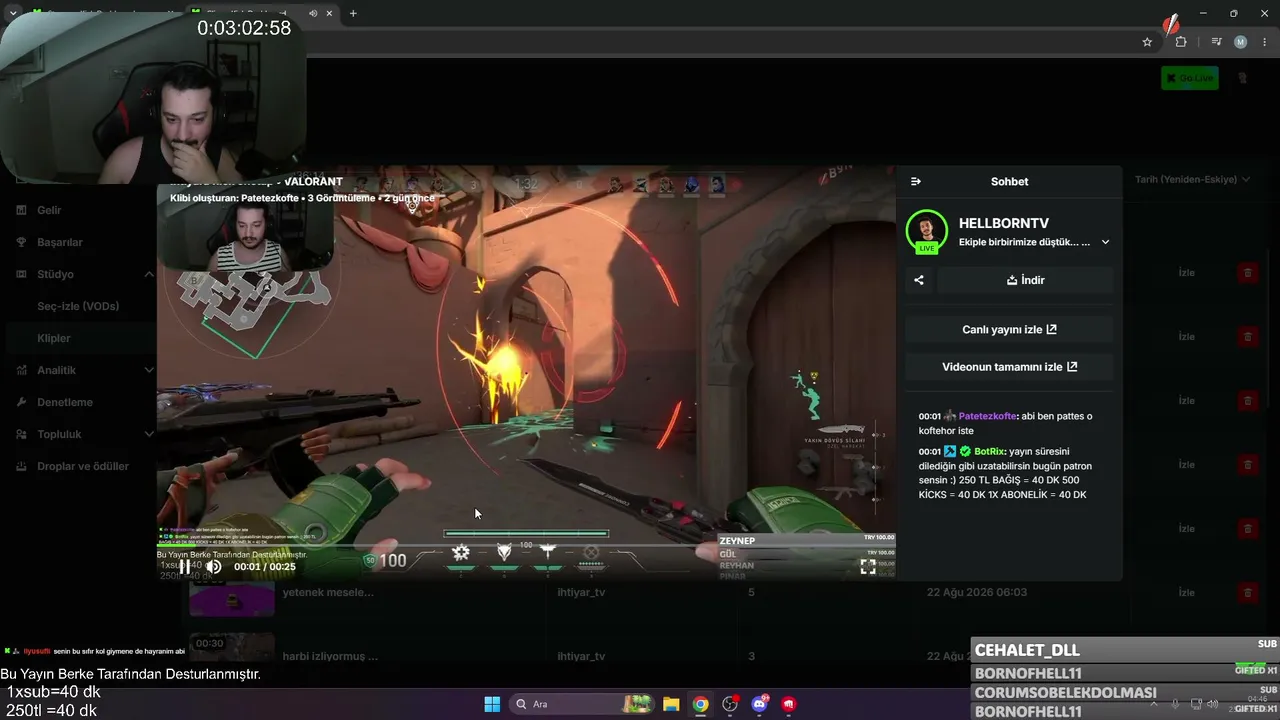1280x720 pixels.
Task: Close the active browser tab
Action: click(329, 13)
